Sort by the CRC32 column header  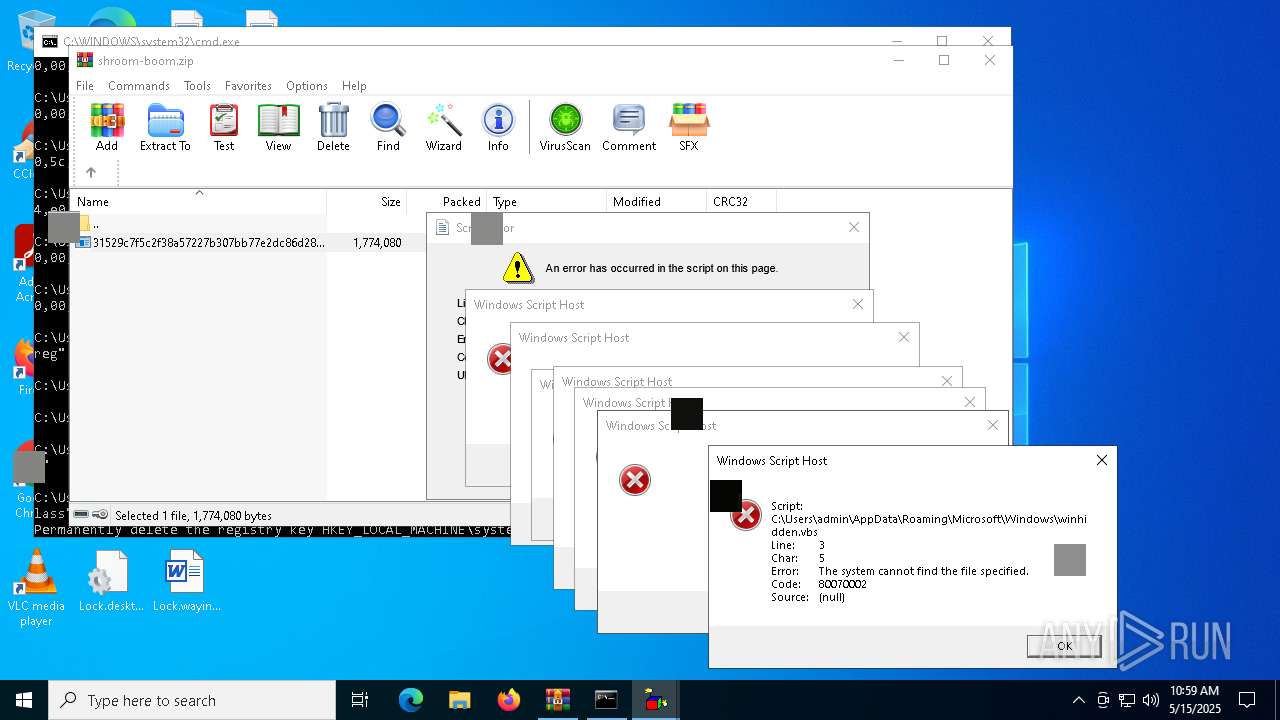(x=741, y=202)
